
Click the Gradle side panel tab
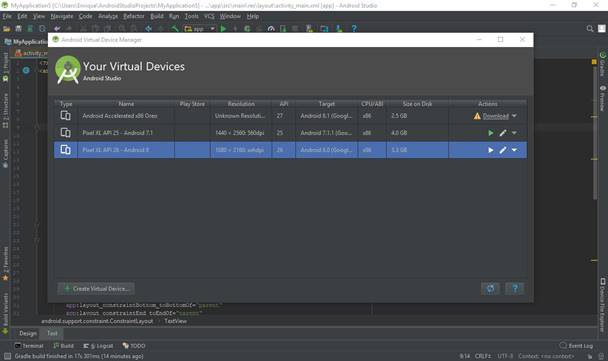[603, 64]
